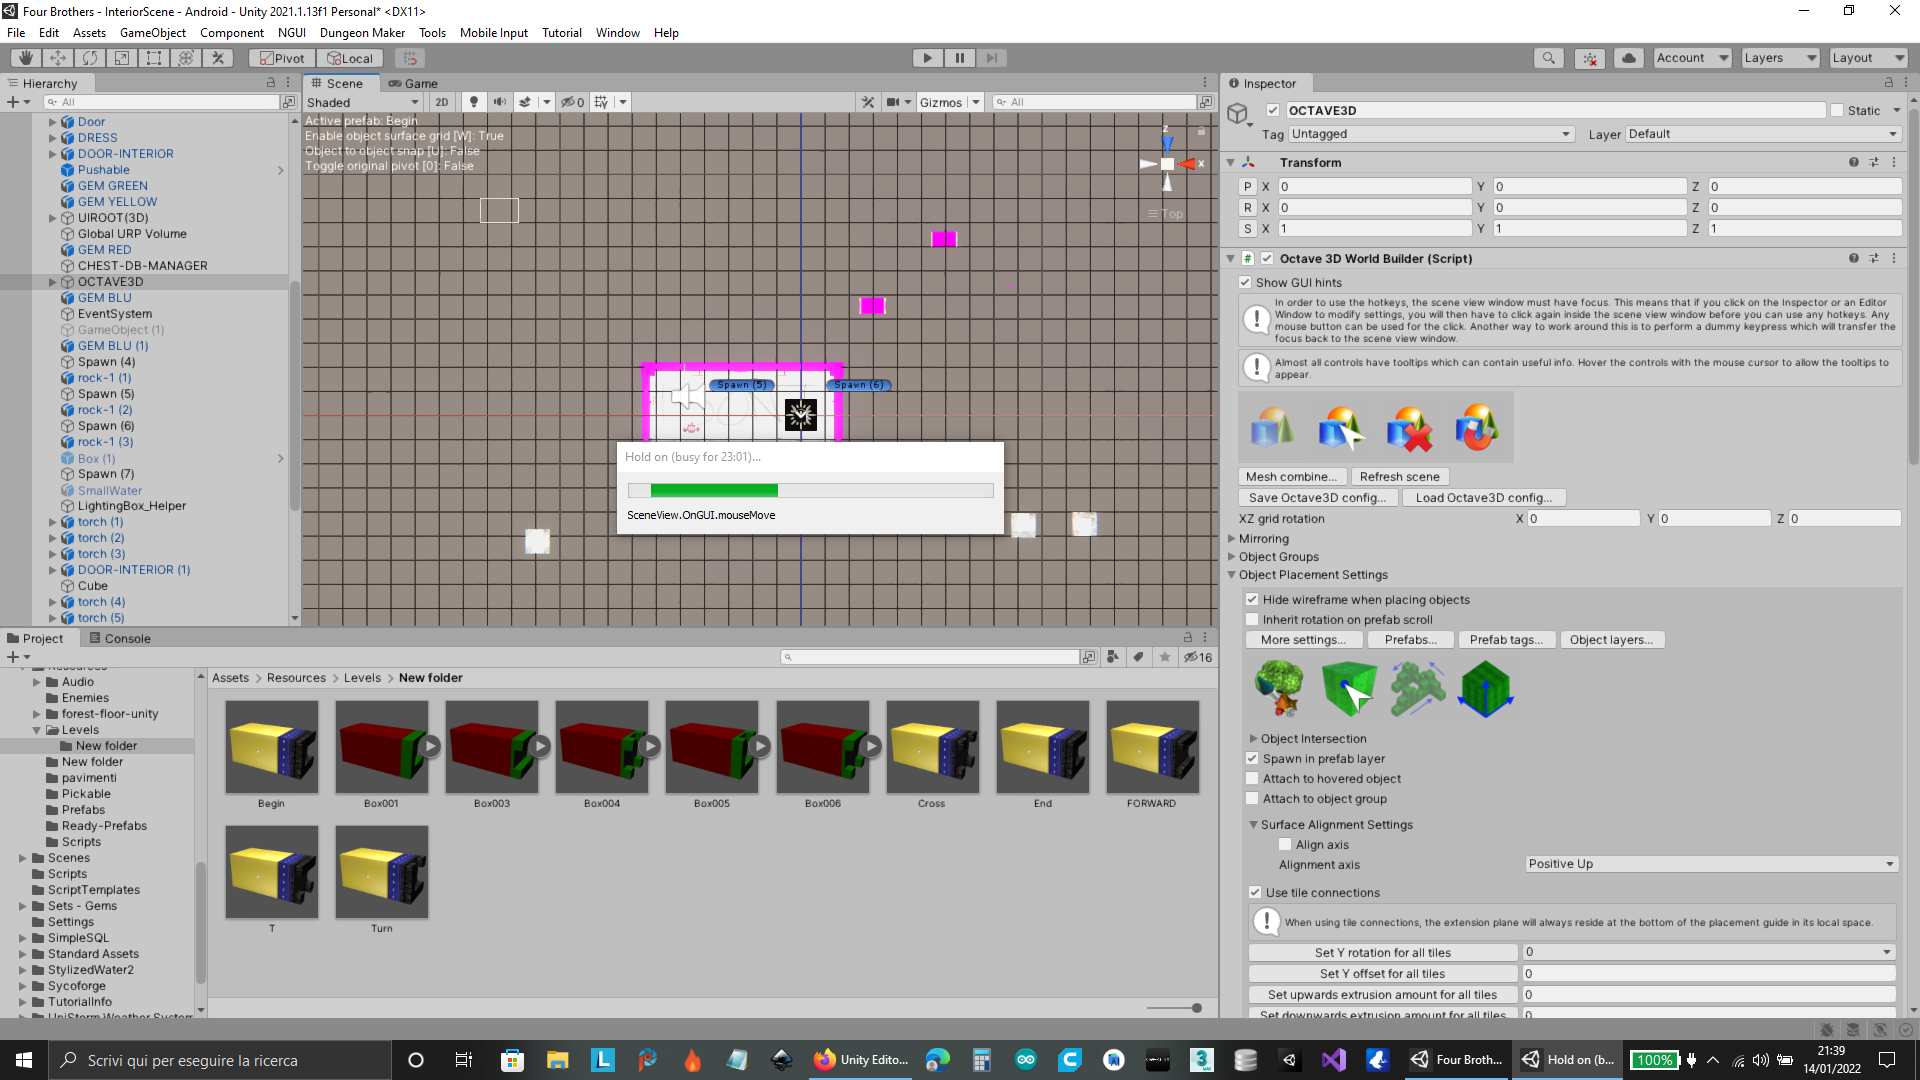
Task: Select the Rotate tool in toolbar
Action: pos(90,58)
